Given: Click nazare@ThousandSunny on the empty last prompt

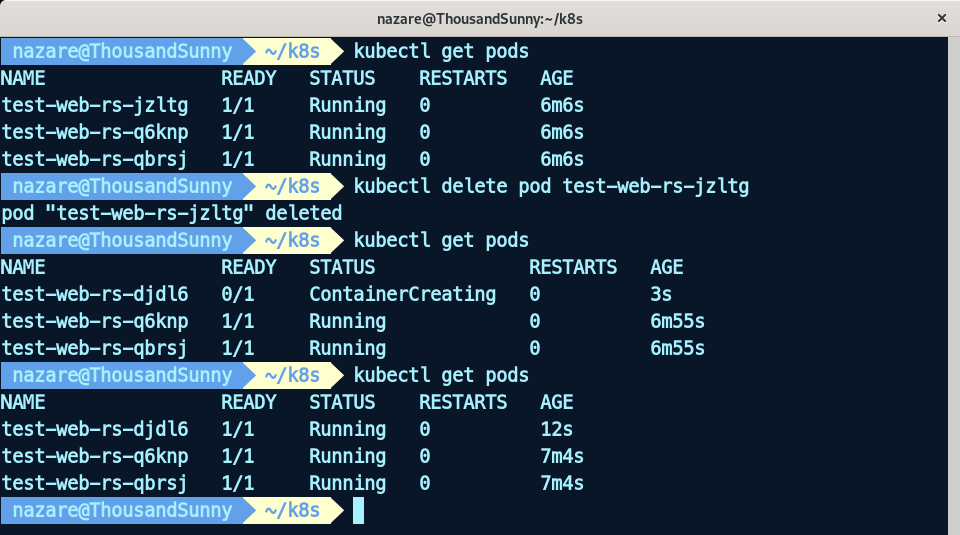Looking at the screenshot, I should coord(122,510).
